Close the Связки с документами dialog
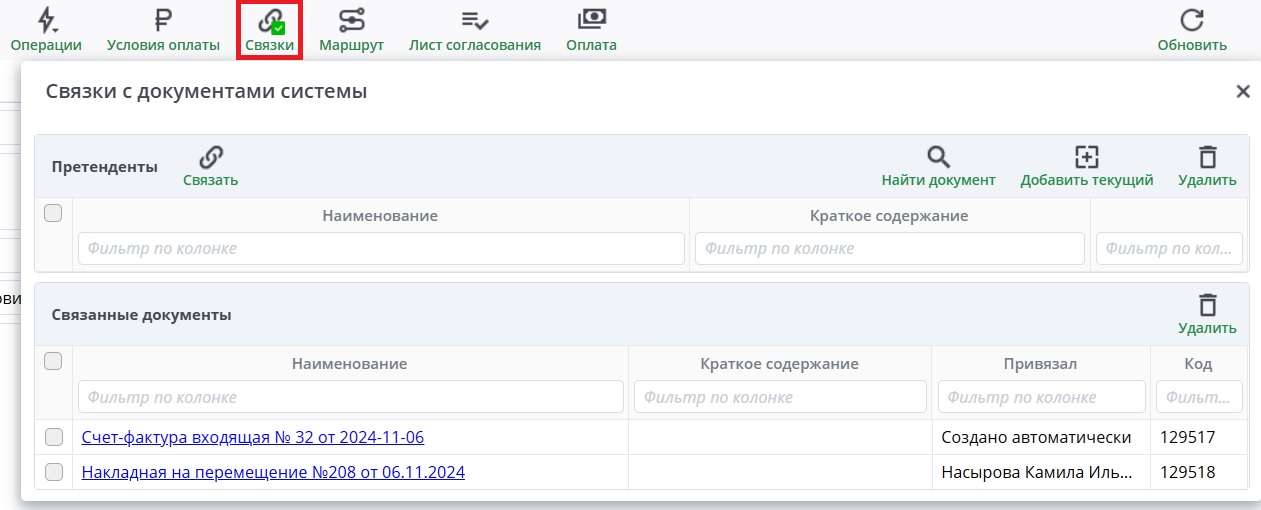The height and width of the screenshot is (510, 1261). [x=1243, y=92]
